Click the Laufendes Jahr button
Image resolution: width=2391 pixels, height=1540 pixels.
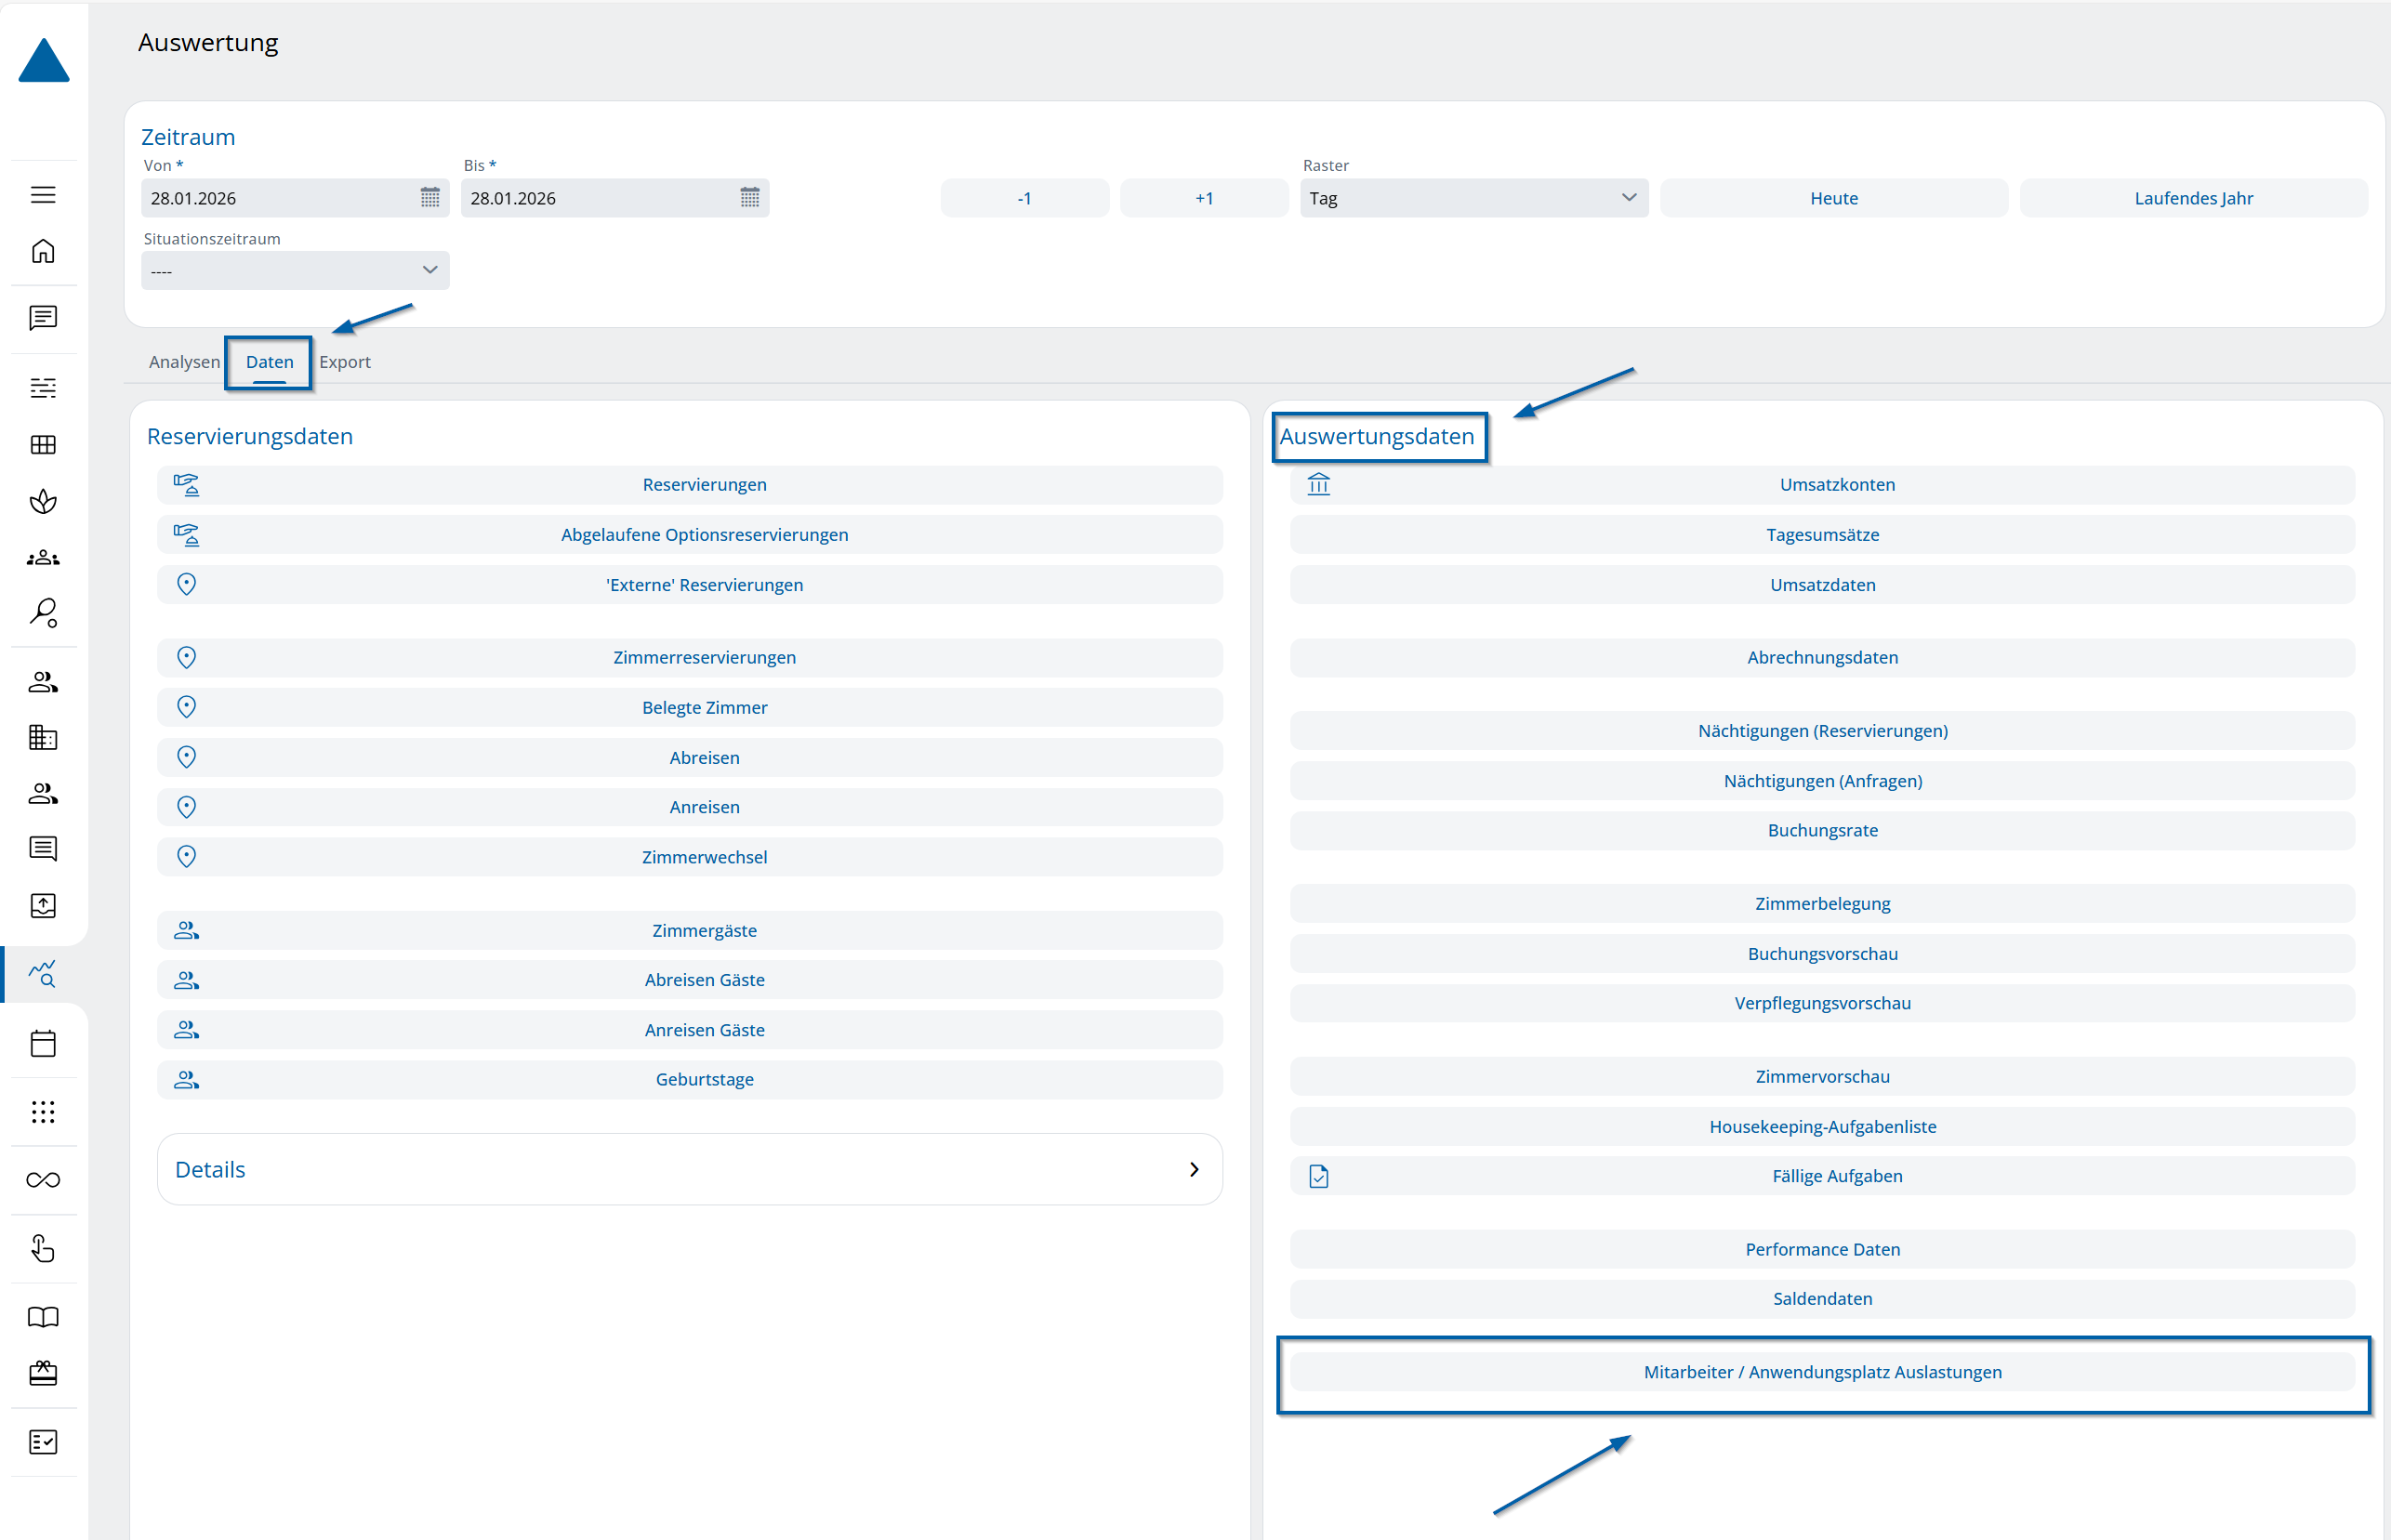(2193, 198)
